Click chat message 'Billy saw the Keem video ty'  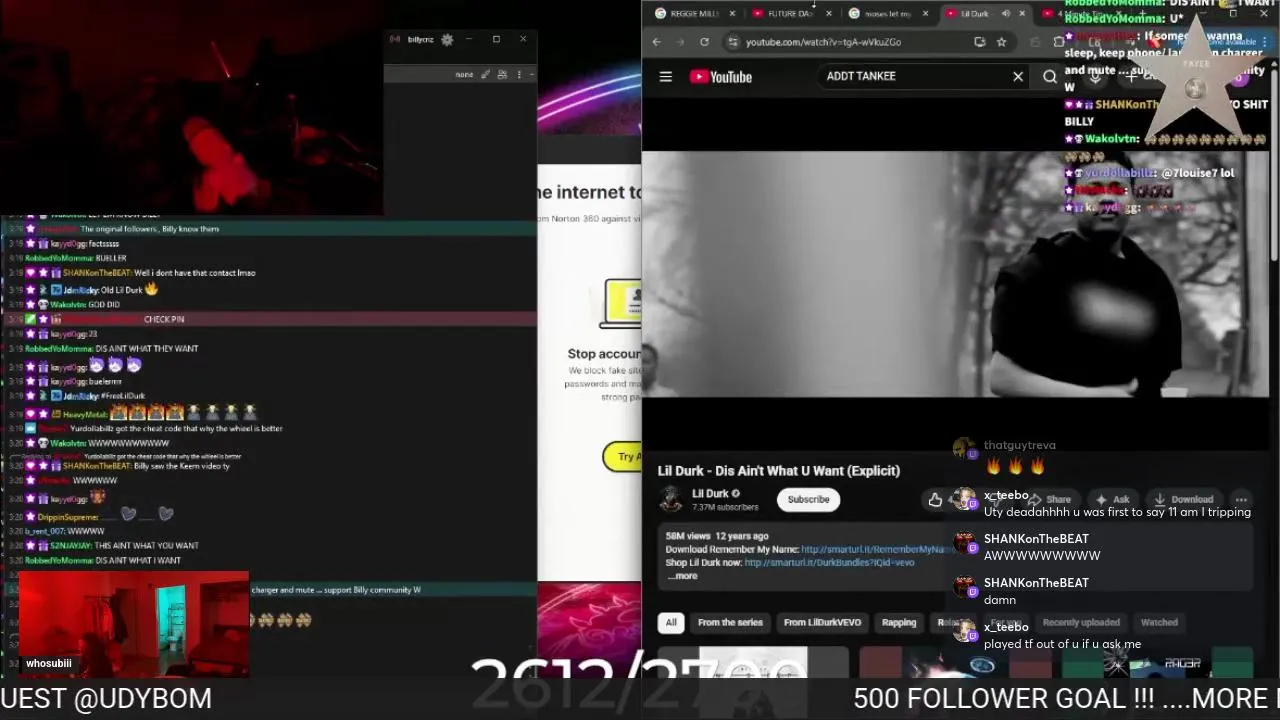pyautogui.click(x=181, y=466)
